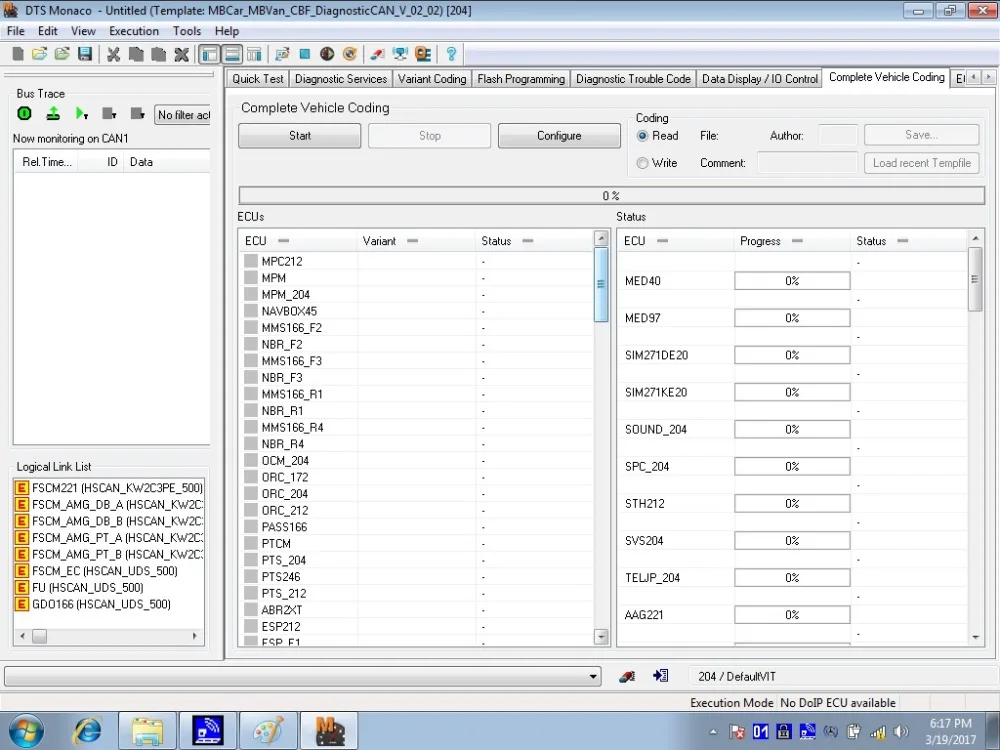Viewport: 1000px width, 750px height.
Task: Click the GDO166 logical link icon
Action: coord(22,604)
